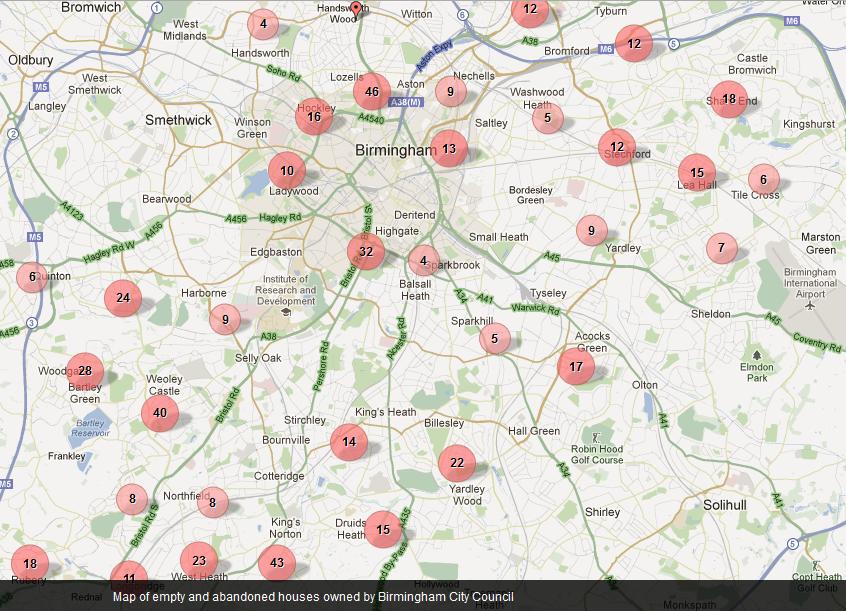Click the 22 cluster above Yardley Wood

point(457,463)
